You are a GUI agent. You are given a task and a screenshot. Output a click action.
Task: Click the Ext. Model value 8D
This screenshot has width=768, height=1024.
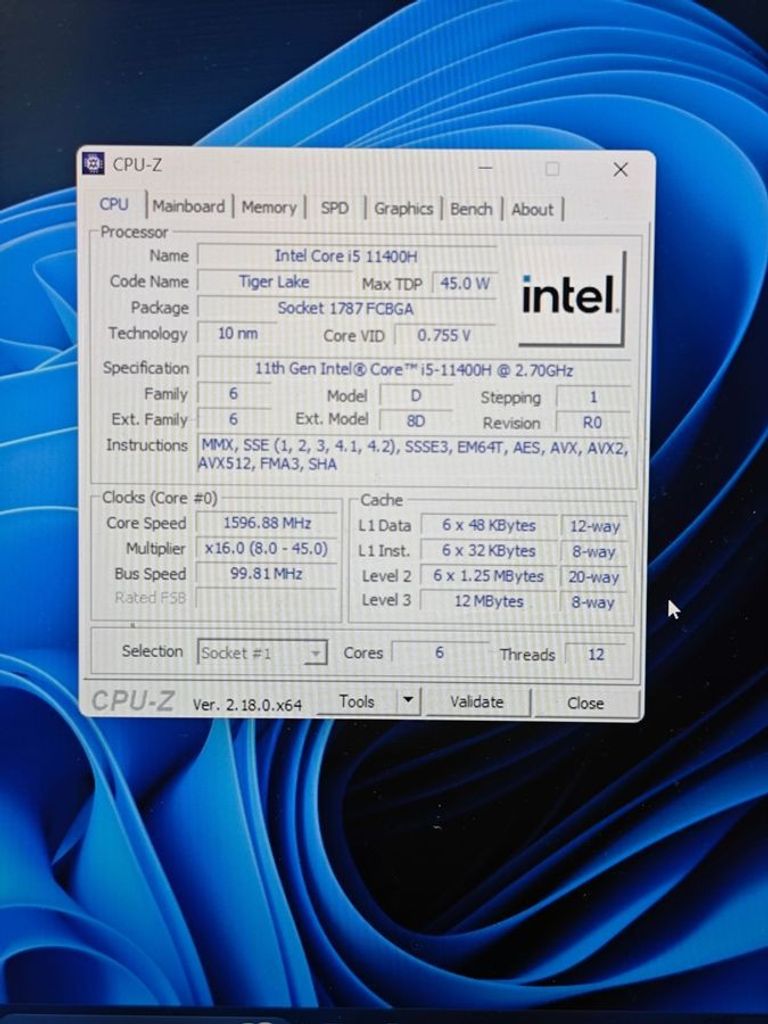point(416,421)
